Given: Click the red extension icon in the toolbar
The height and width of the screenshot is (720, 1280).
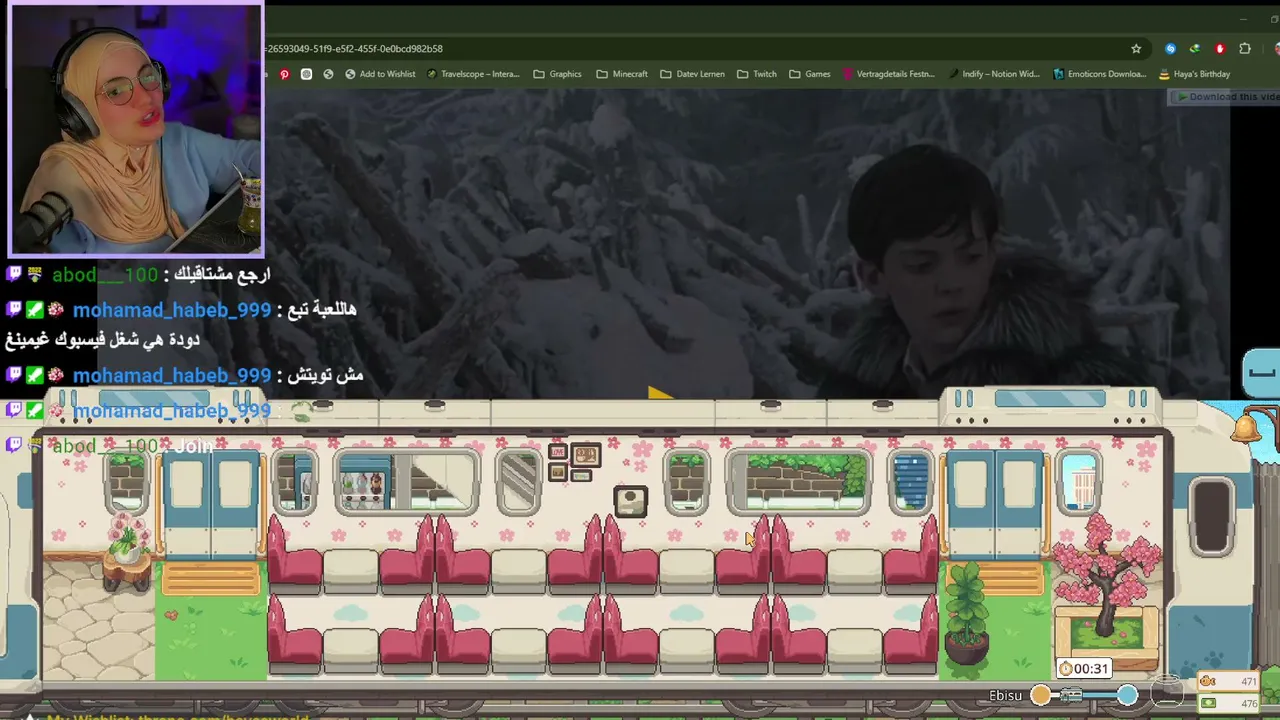Looking at the screenshot, I should click(1220, 48).
